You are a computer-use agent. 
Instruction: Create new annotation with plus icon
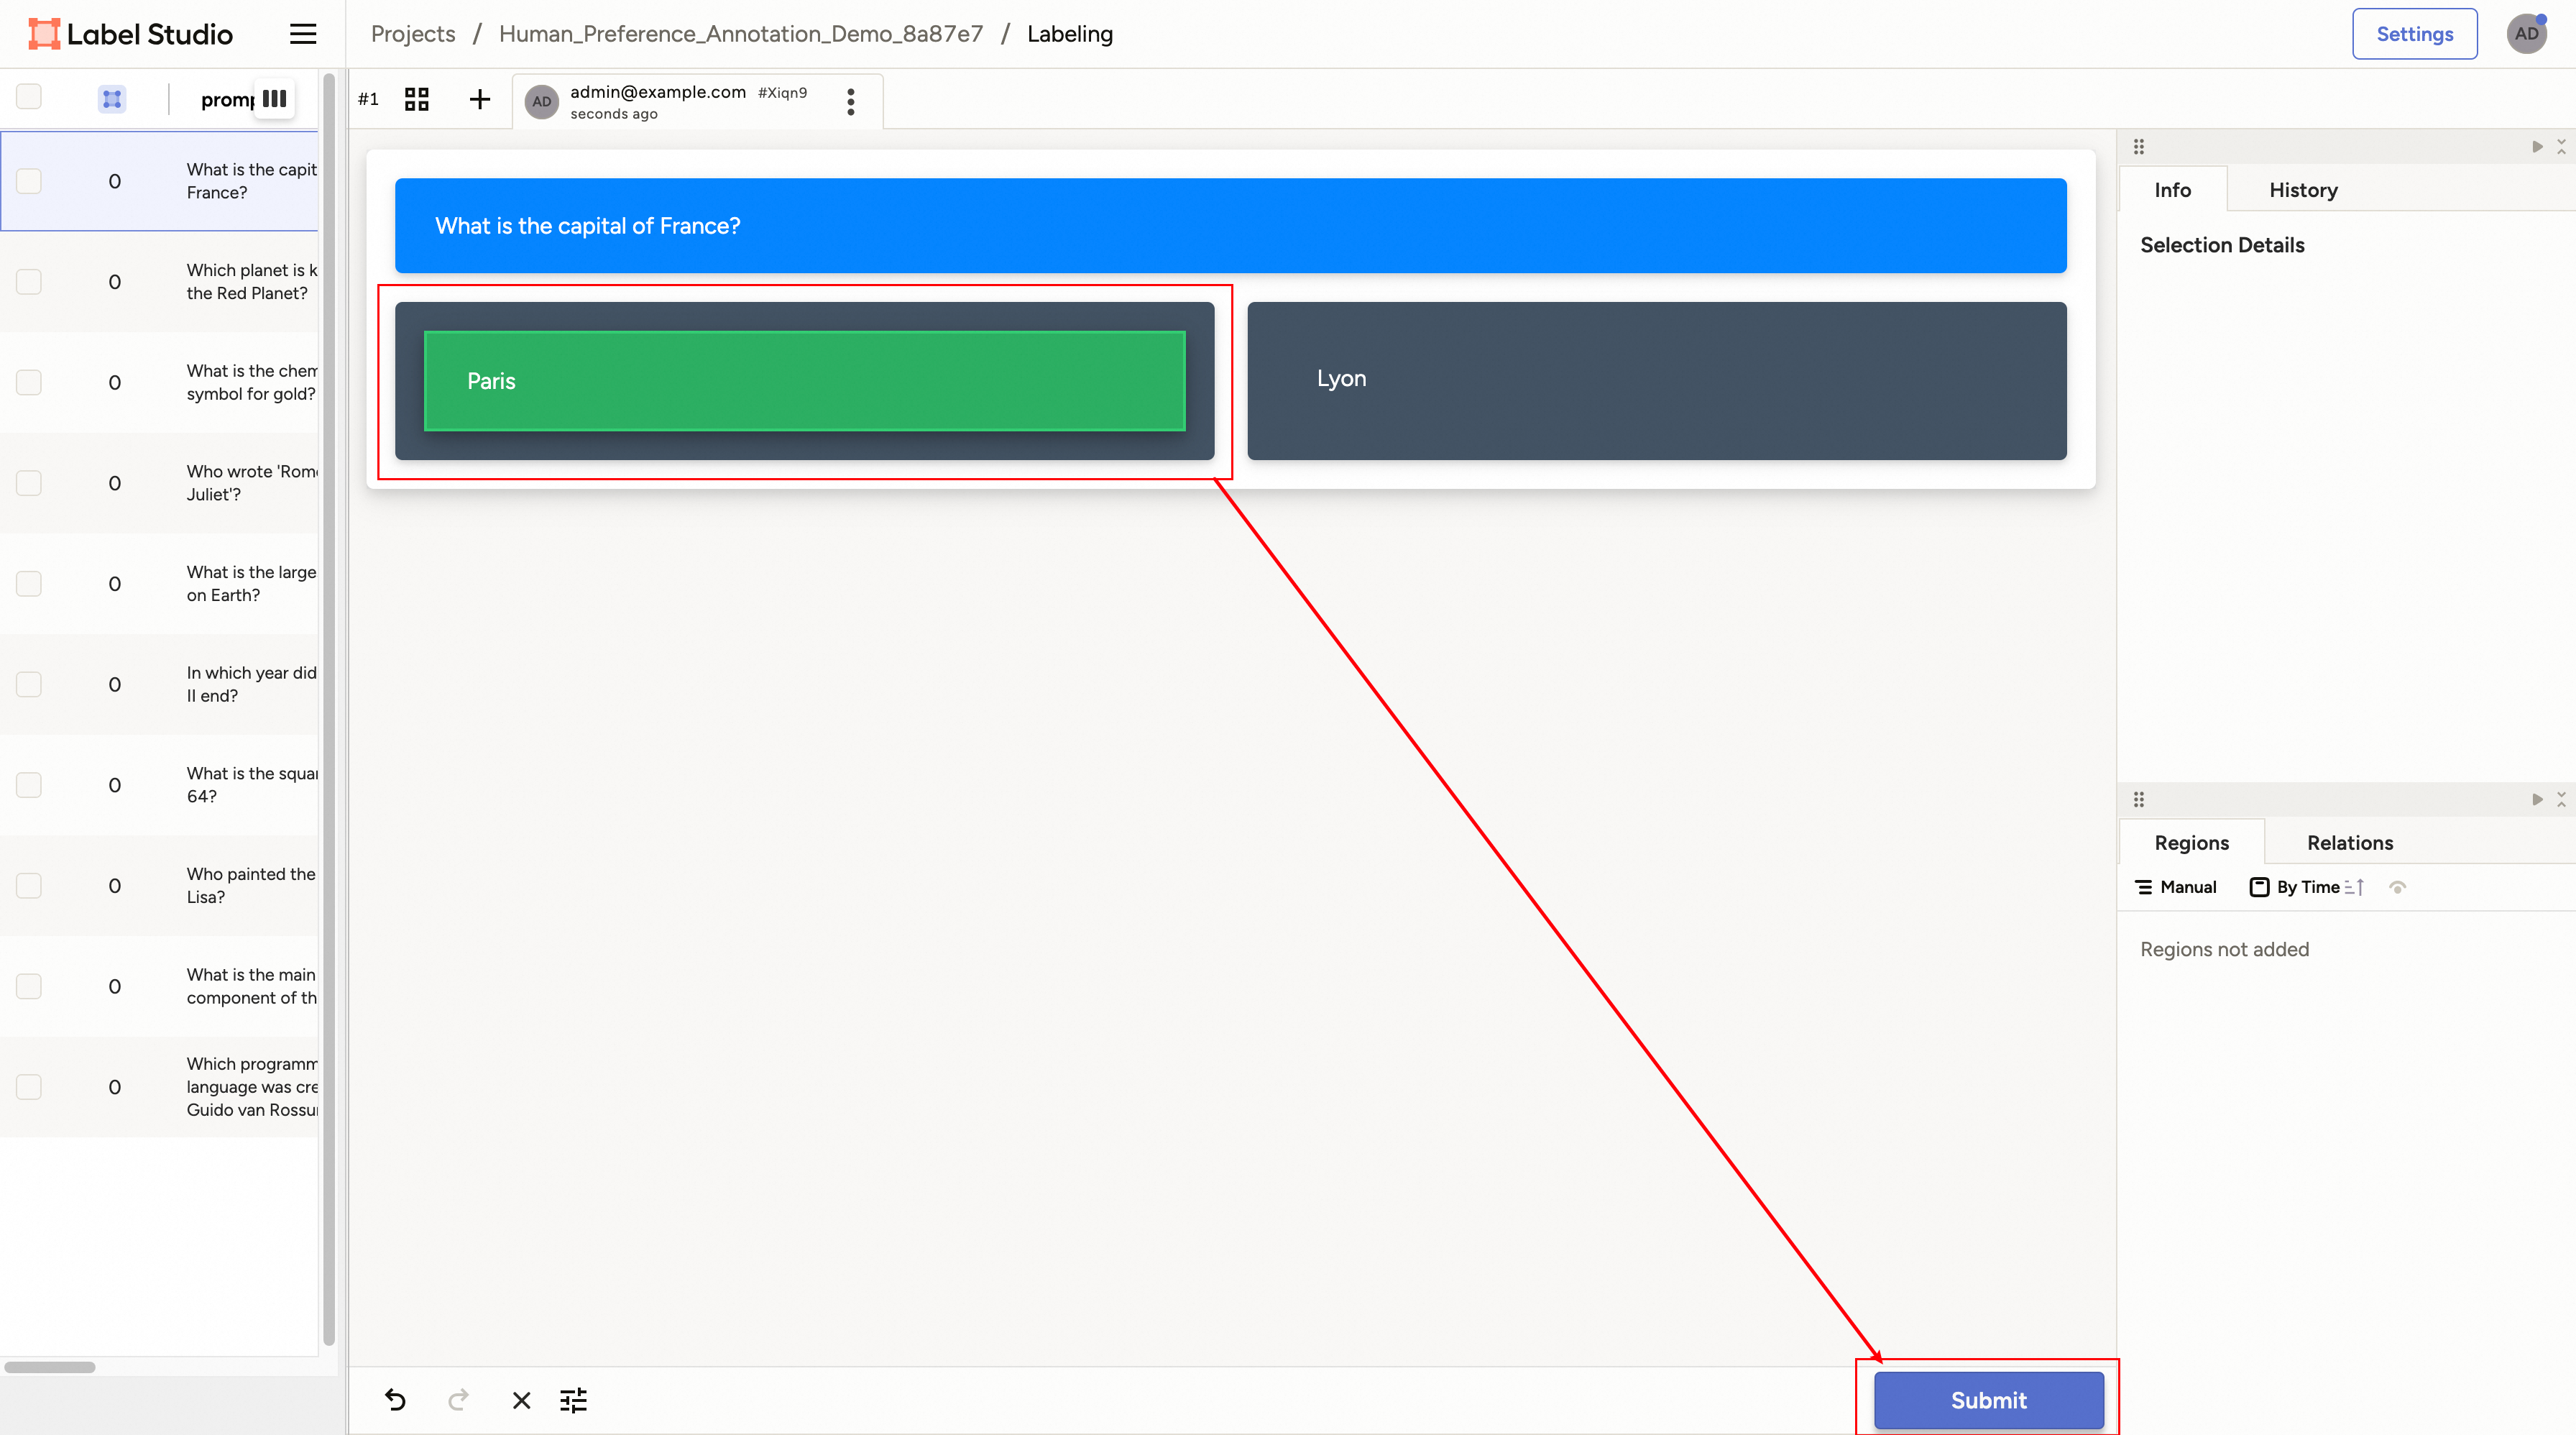pos(480,99)
